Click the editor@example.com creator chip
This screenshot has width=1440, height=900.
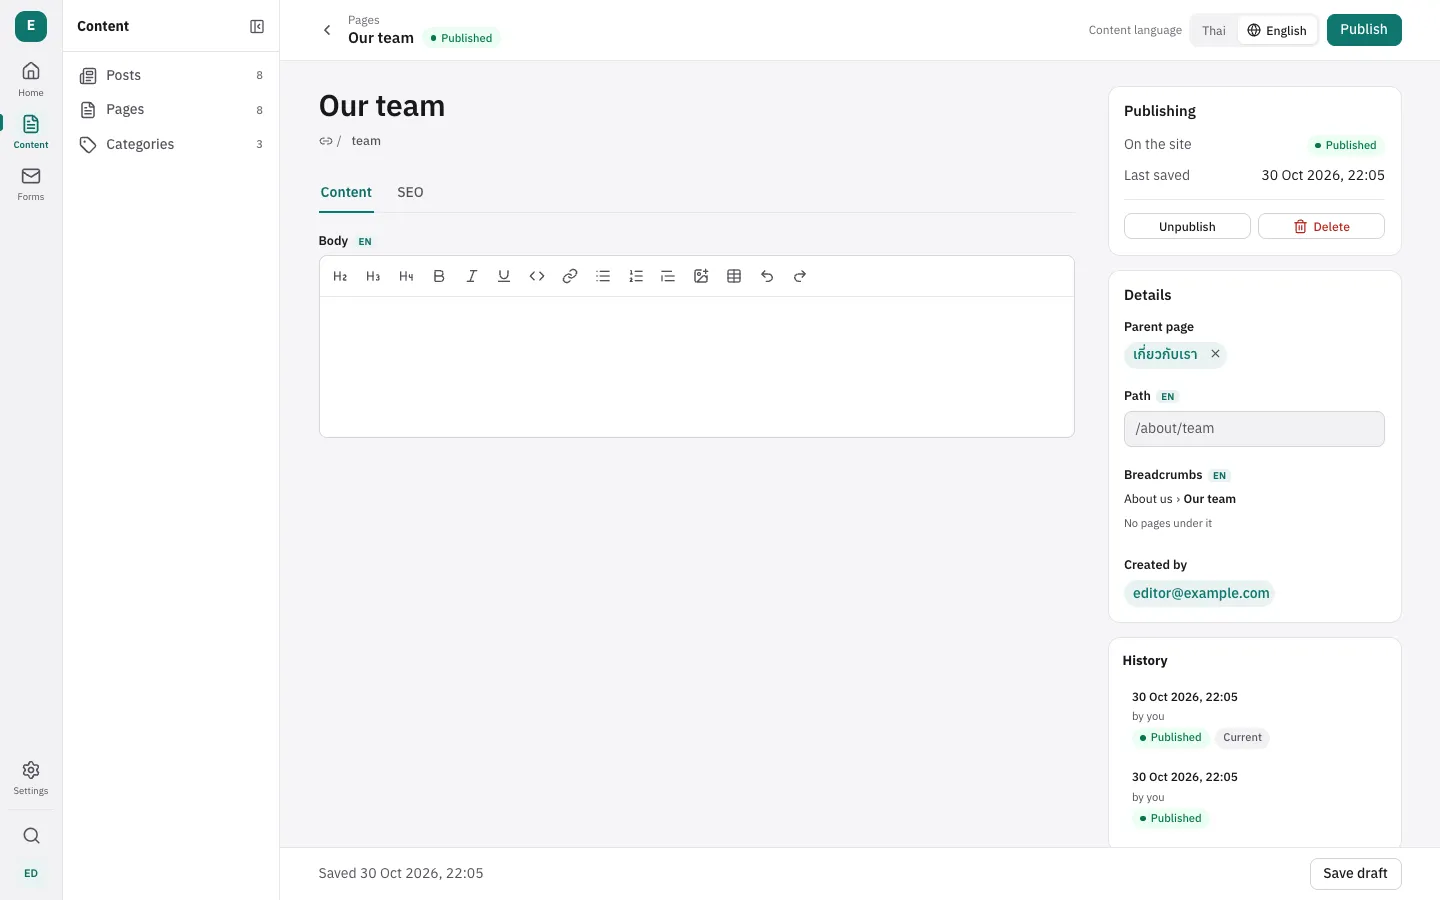1200,593
